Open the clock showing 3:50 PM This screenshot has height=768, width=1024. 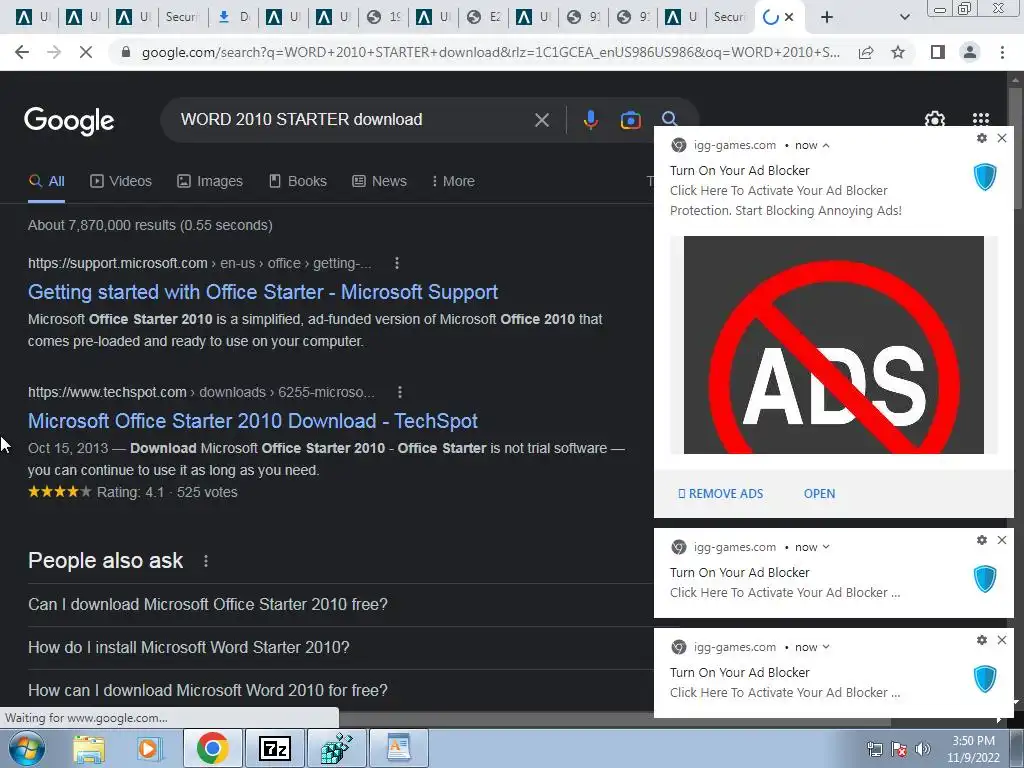point(973,749)
